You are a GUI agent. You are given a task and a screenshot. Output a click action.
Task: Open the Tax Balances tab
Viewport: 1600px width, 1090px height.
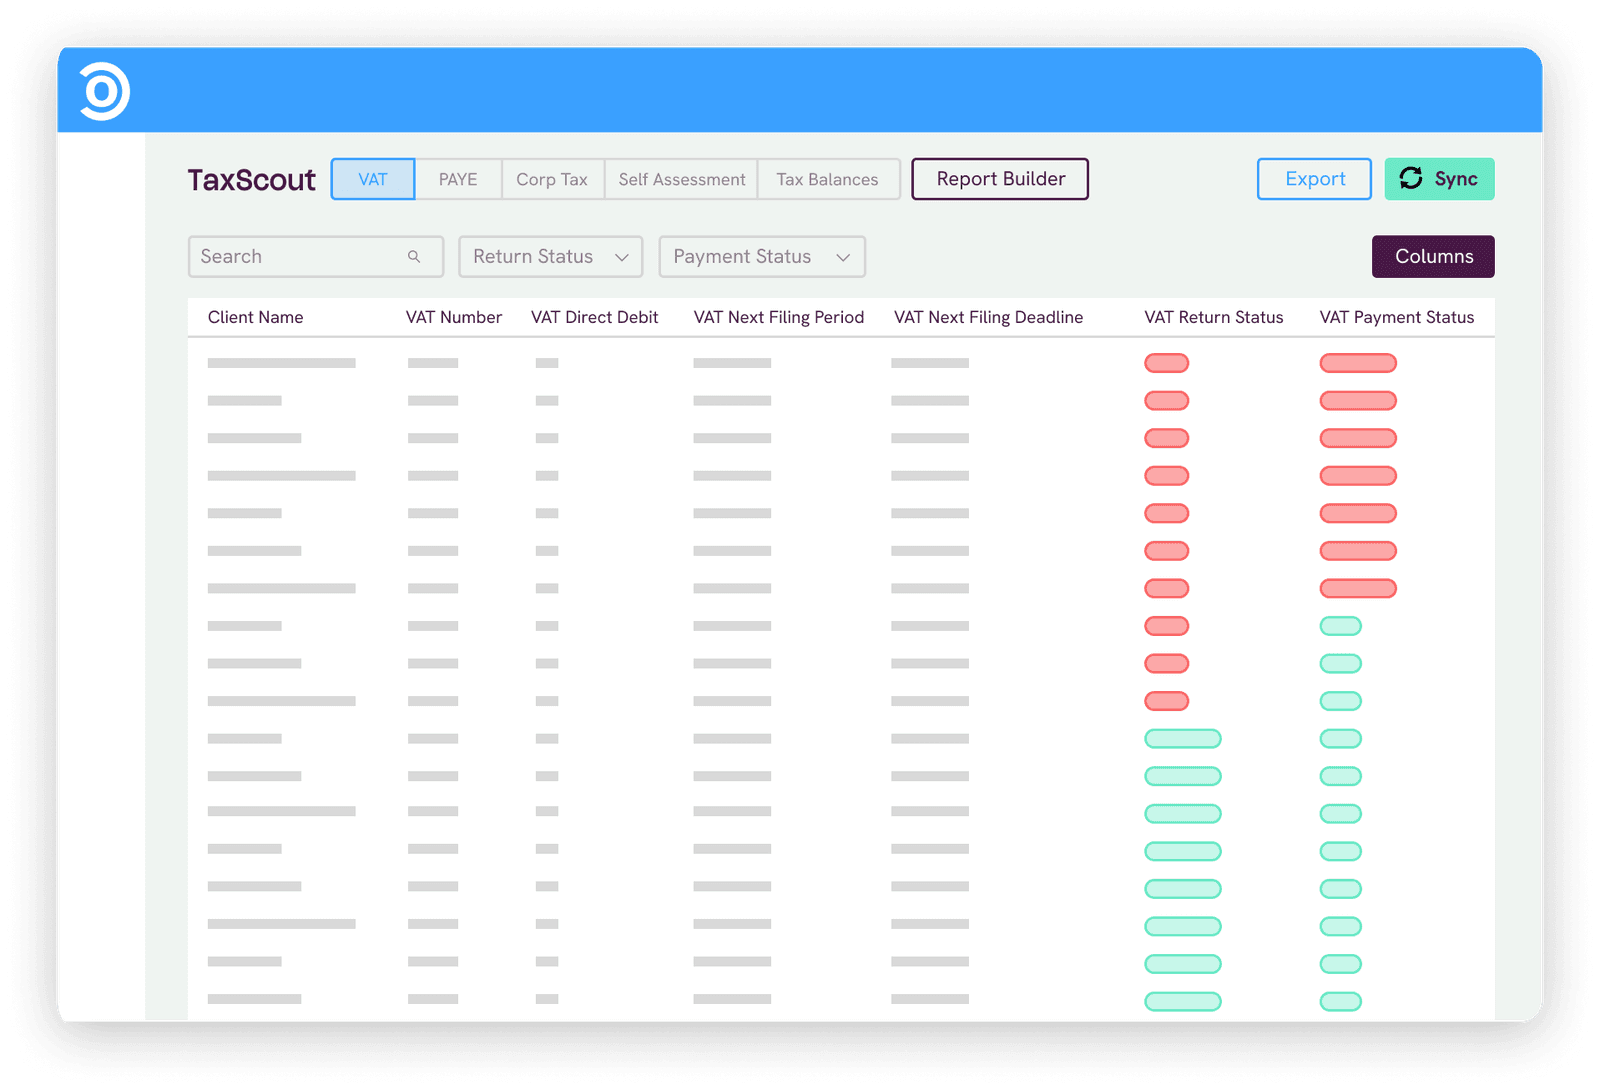[828, 179]
